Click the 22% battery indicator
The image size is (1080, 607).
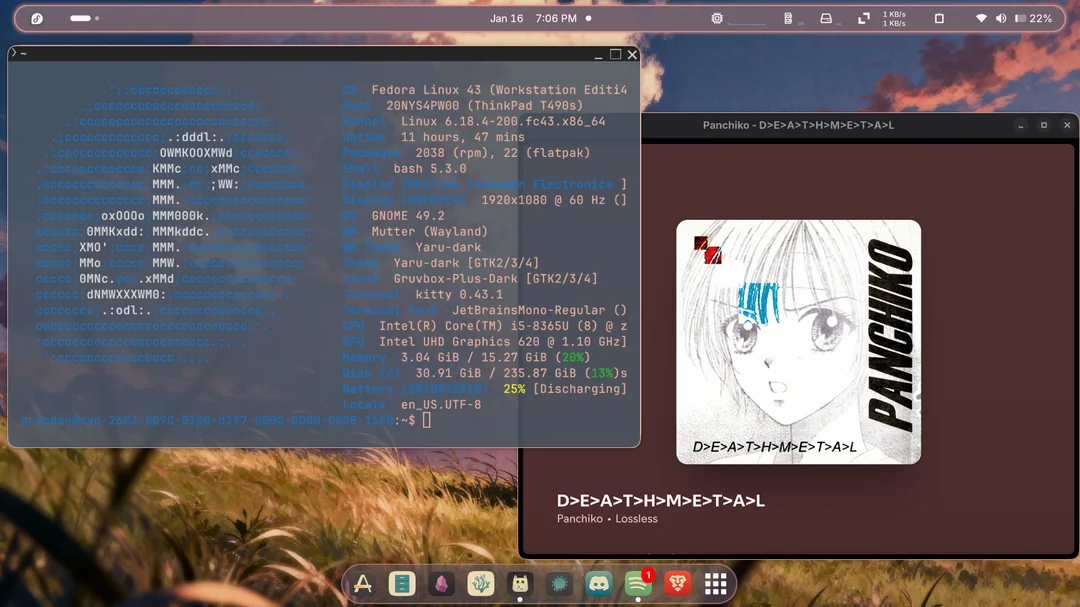[1034, 19]
